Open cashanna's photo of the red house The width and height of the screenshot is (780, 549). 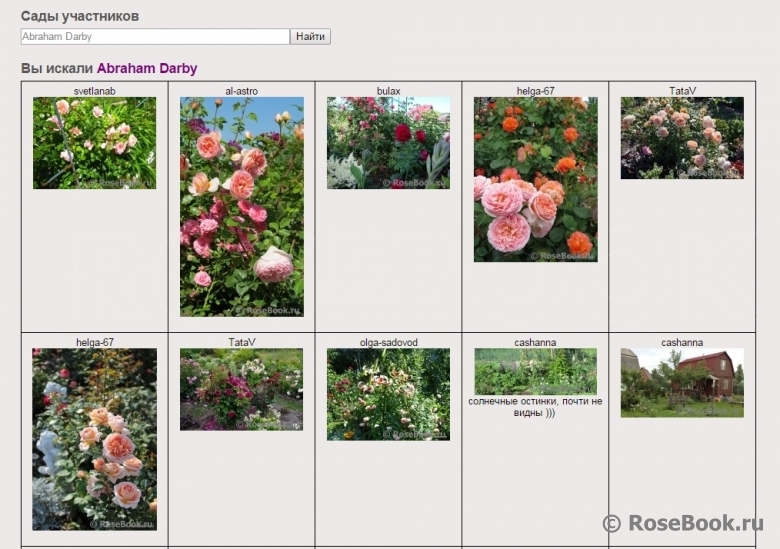(x=682, y=382)
